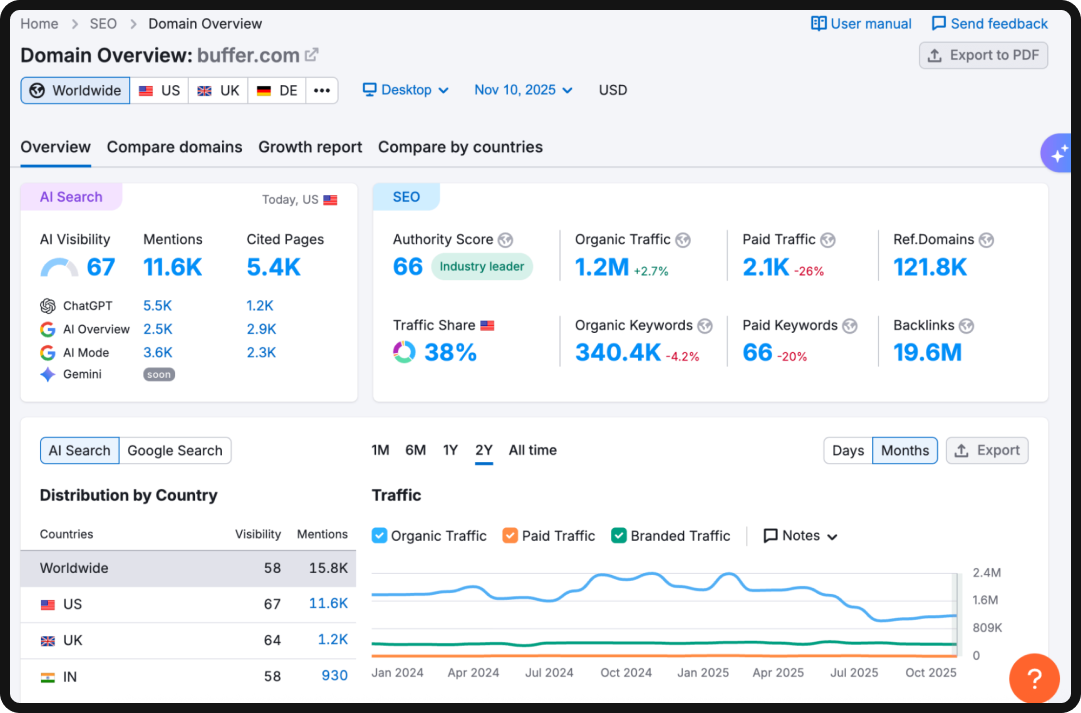The image size is (1081, 713).
Task: Click the Export to PDF button
Action: [x=983, y=55]
